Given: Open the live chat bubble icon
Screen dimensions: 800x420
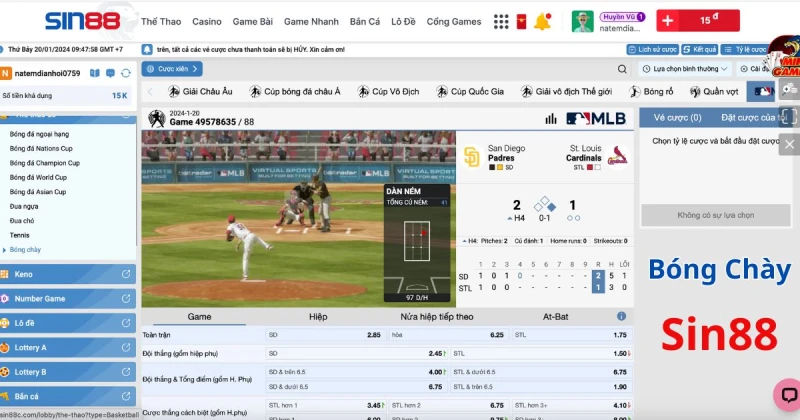Looking at the screenshot, I should point(788,395).
